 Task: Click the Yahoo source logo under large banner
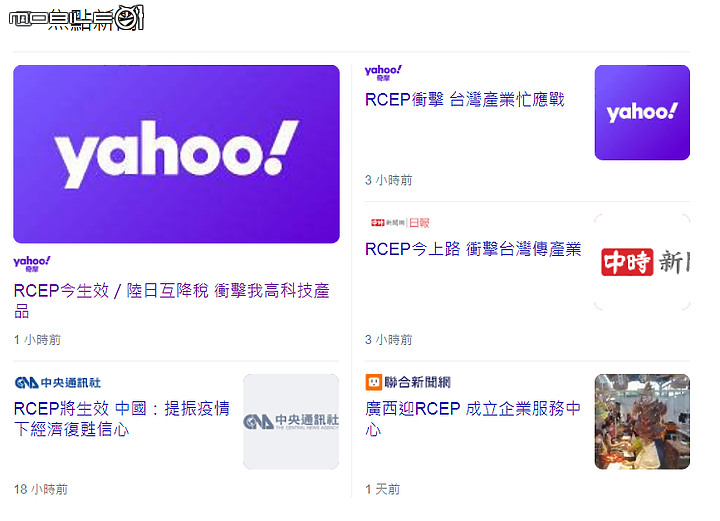(x=32, y=264)
